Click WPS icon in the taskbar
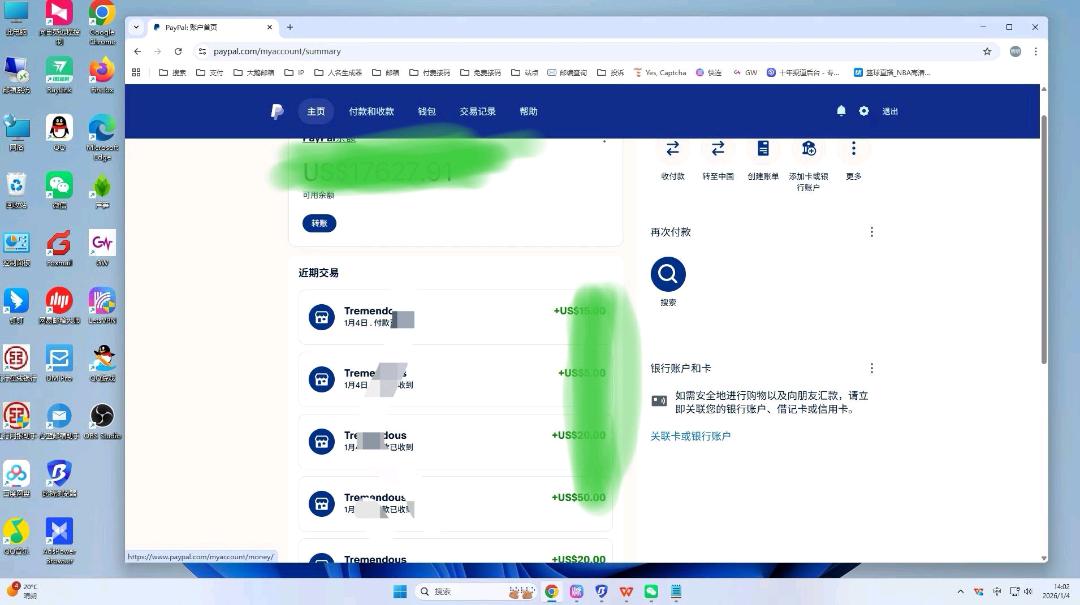 point(626,591)
